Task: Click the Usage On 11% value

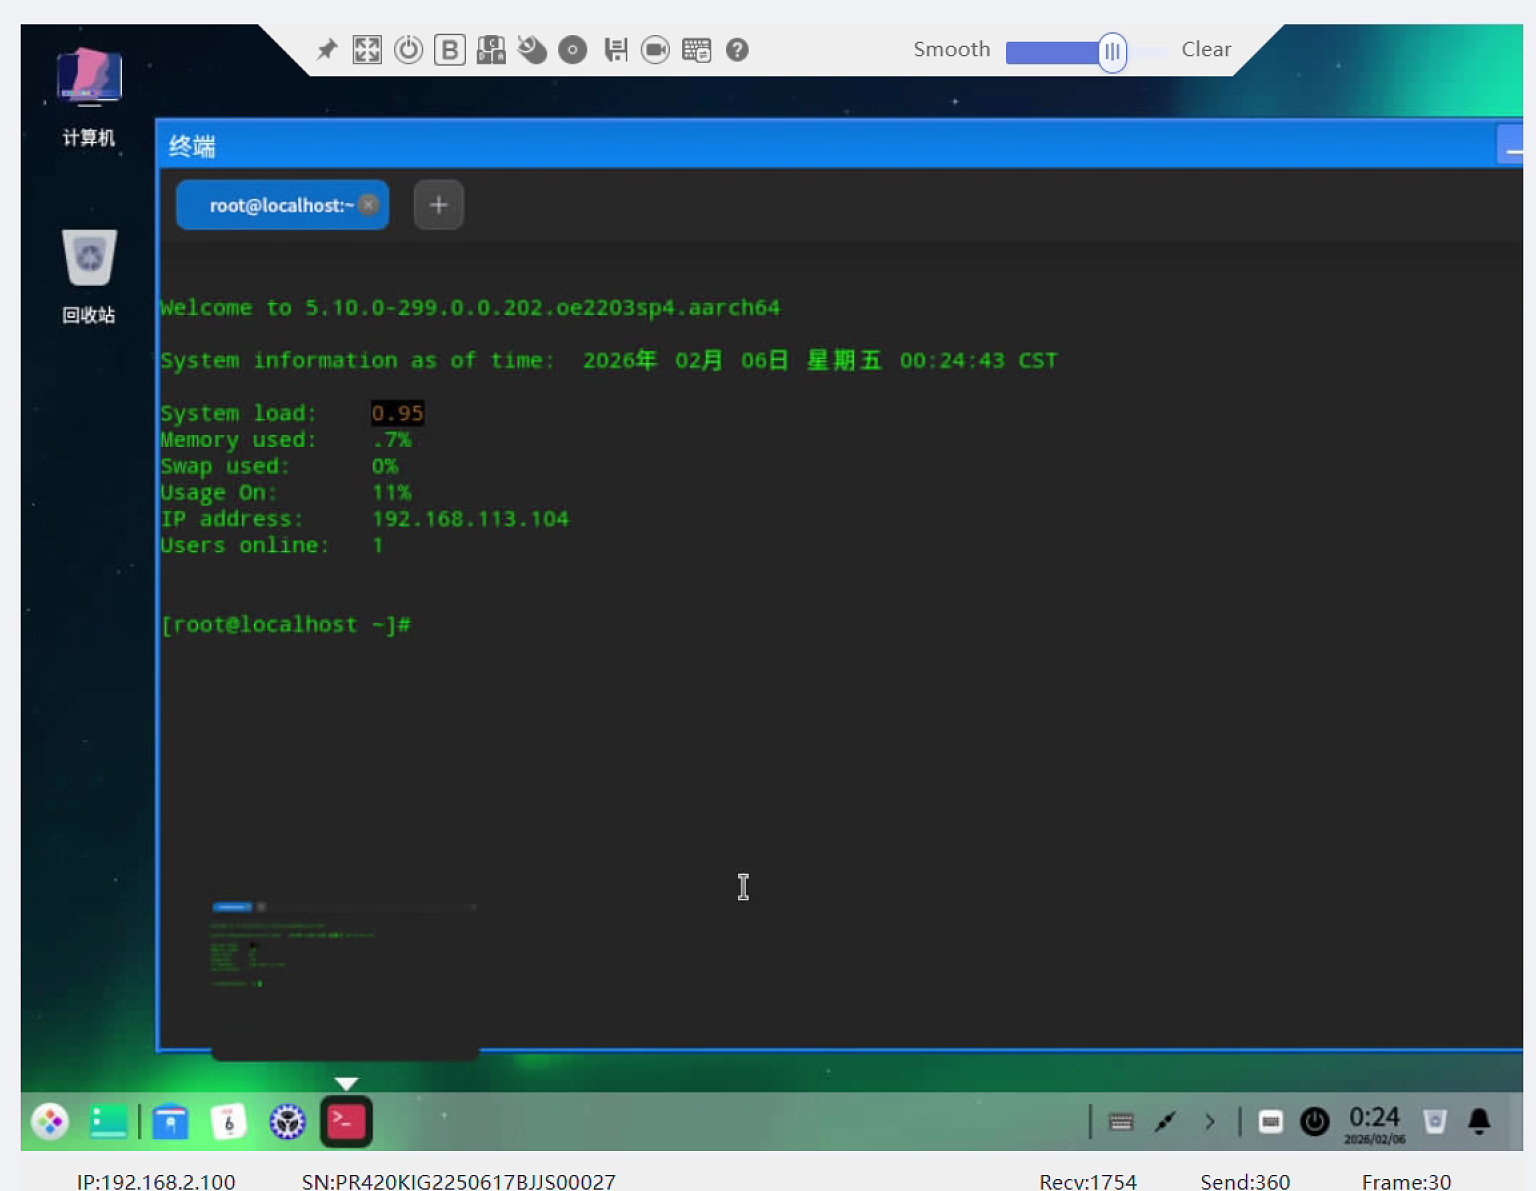Action: click(x=391, y=493)
